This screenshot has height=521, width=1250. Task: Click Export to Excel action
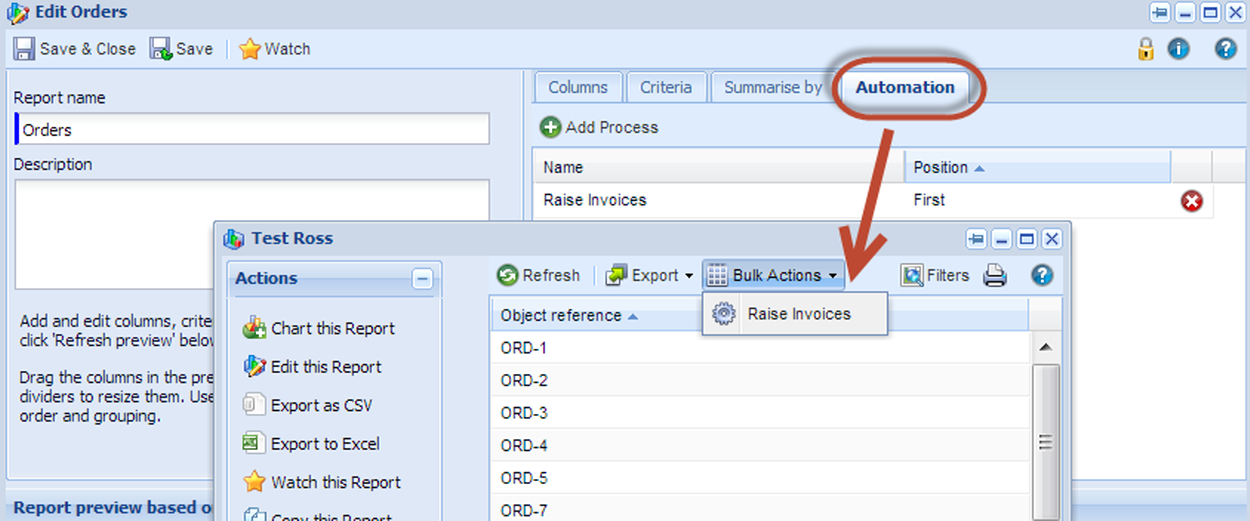click(x=324, y=444)
